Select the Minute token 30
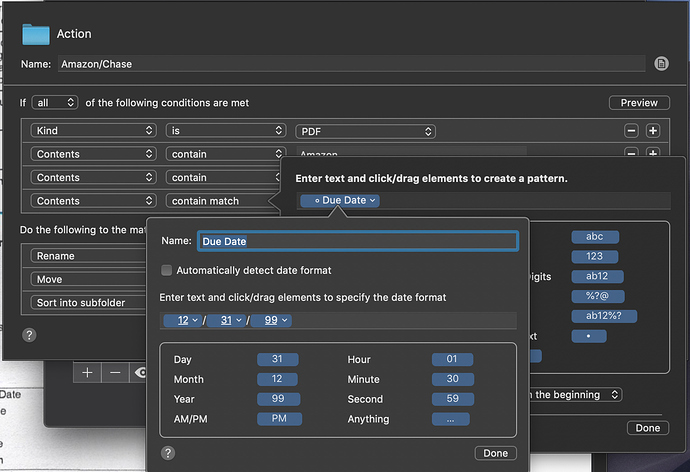The width and height of the screenshot is (690, 472). 453,379
